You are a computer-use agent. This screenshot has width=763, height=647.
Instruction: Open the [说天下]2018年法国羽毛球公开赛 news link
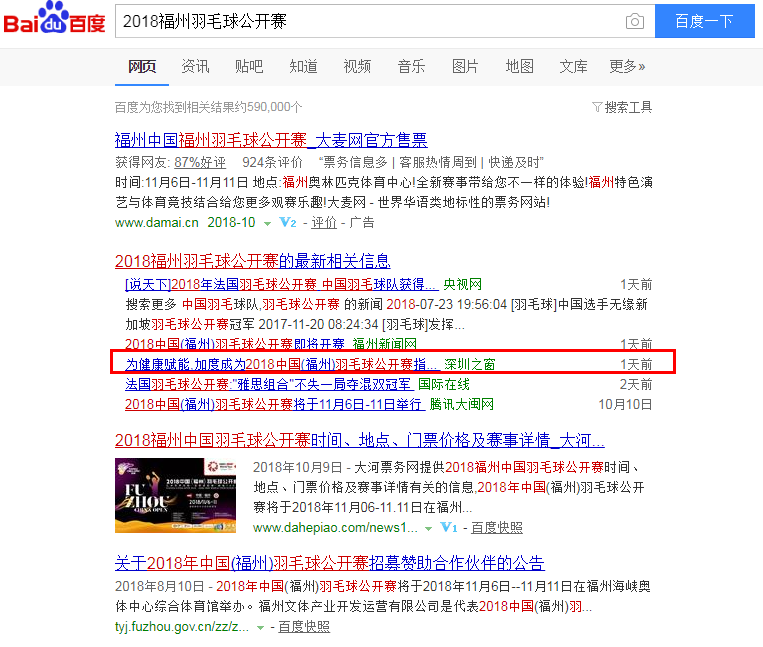(x=282, y=284)
